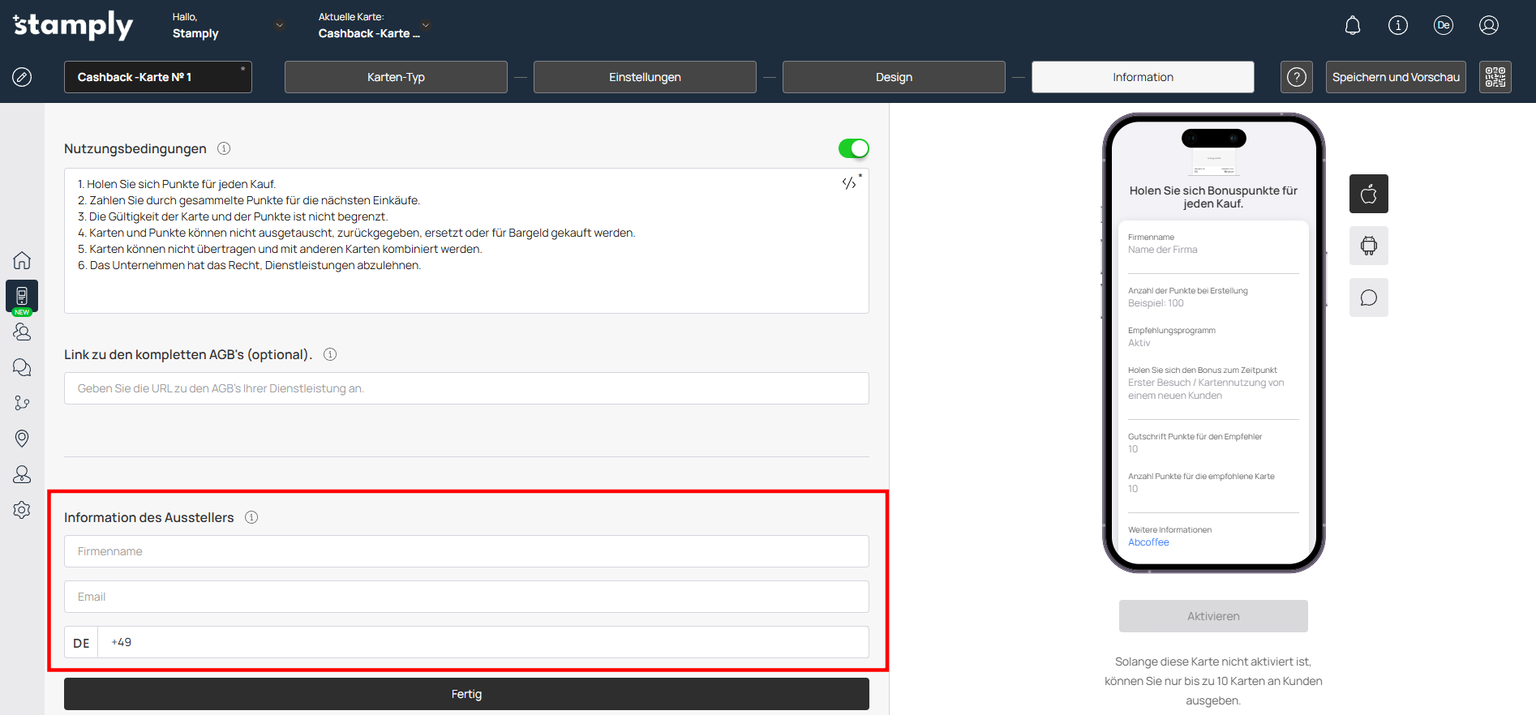Image resolution: width=1536 pixels, height=715 pixels.
Task: Expand the Stamply account dropdown arrow
Action: [279, 25]
